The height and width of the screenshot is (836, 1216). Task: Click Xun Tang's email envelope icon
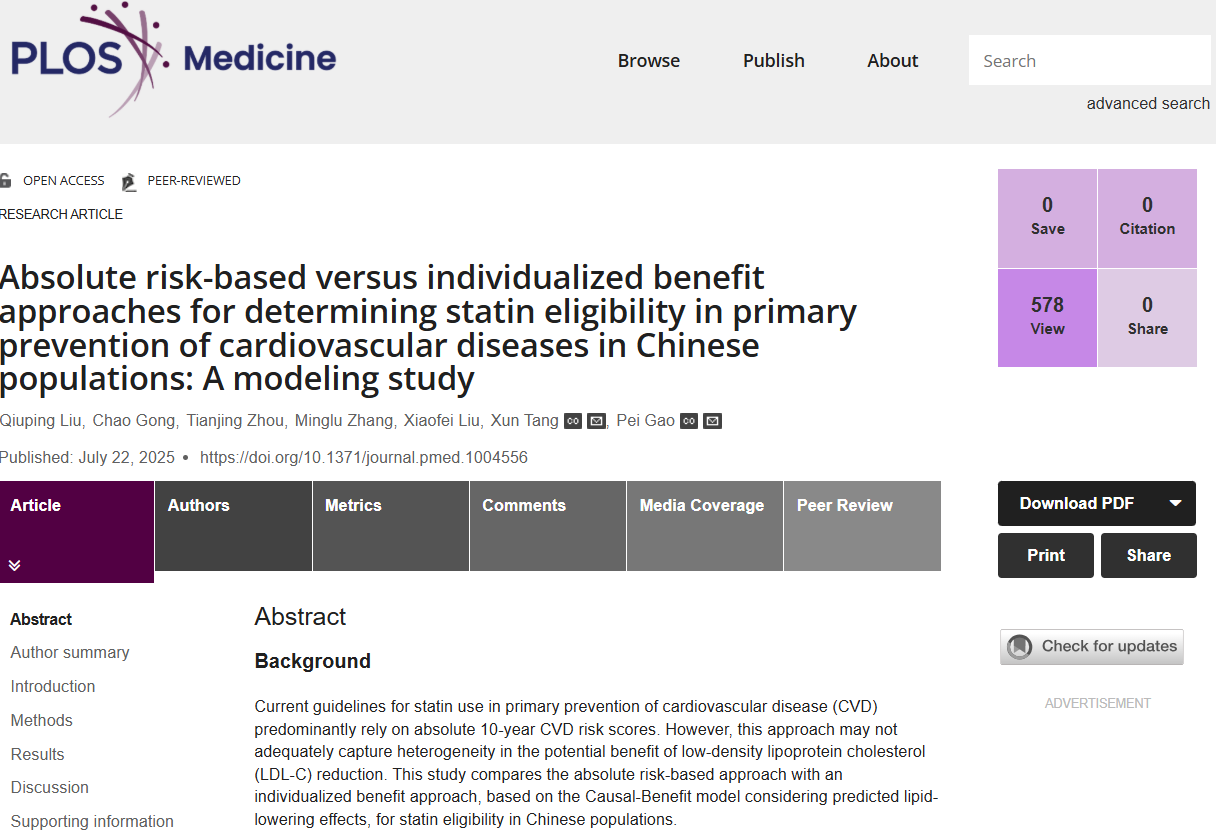click(x=596, y=421)
